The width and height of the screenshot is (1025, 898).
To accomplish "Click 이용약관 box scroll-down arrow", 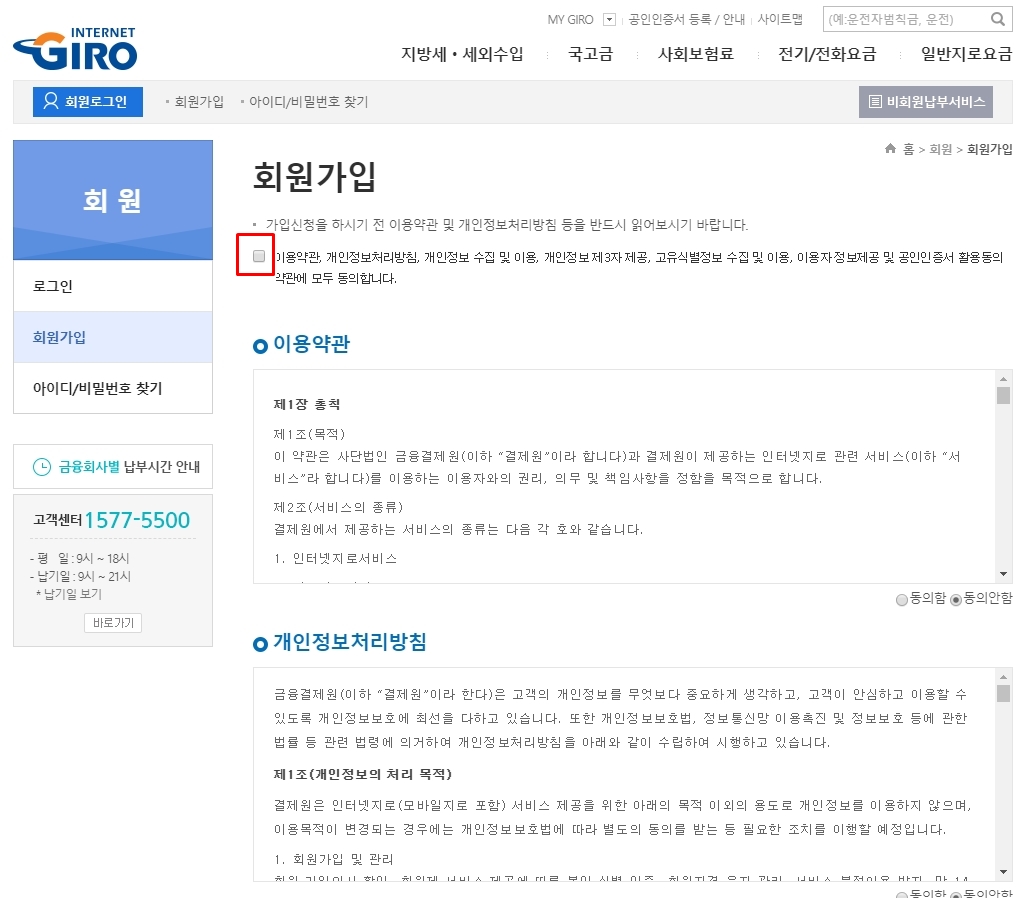I will click(1003, 574).
